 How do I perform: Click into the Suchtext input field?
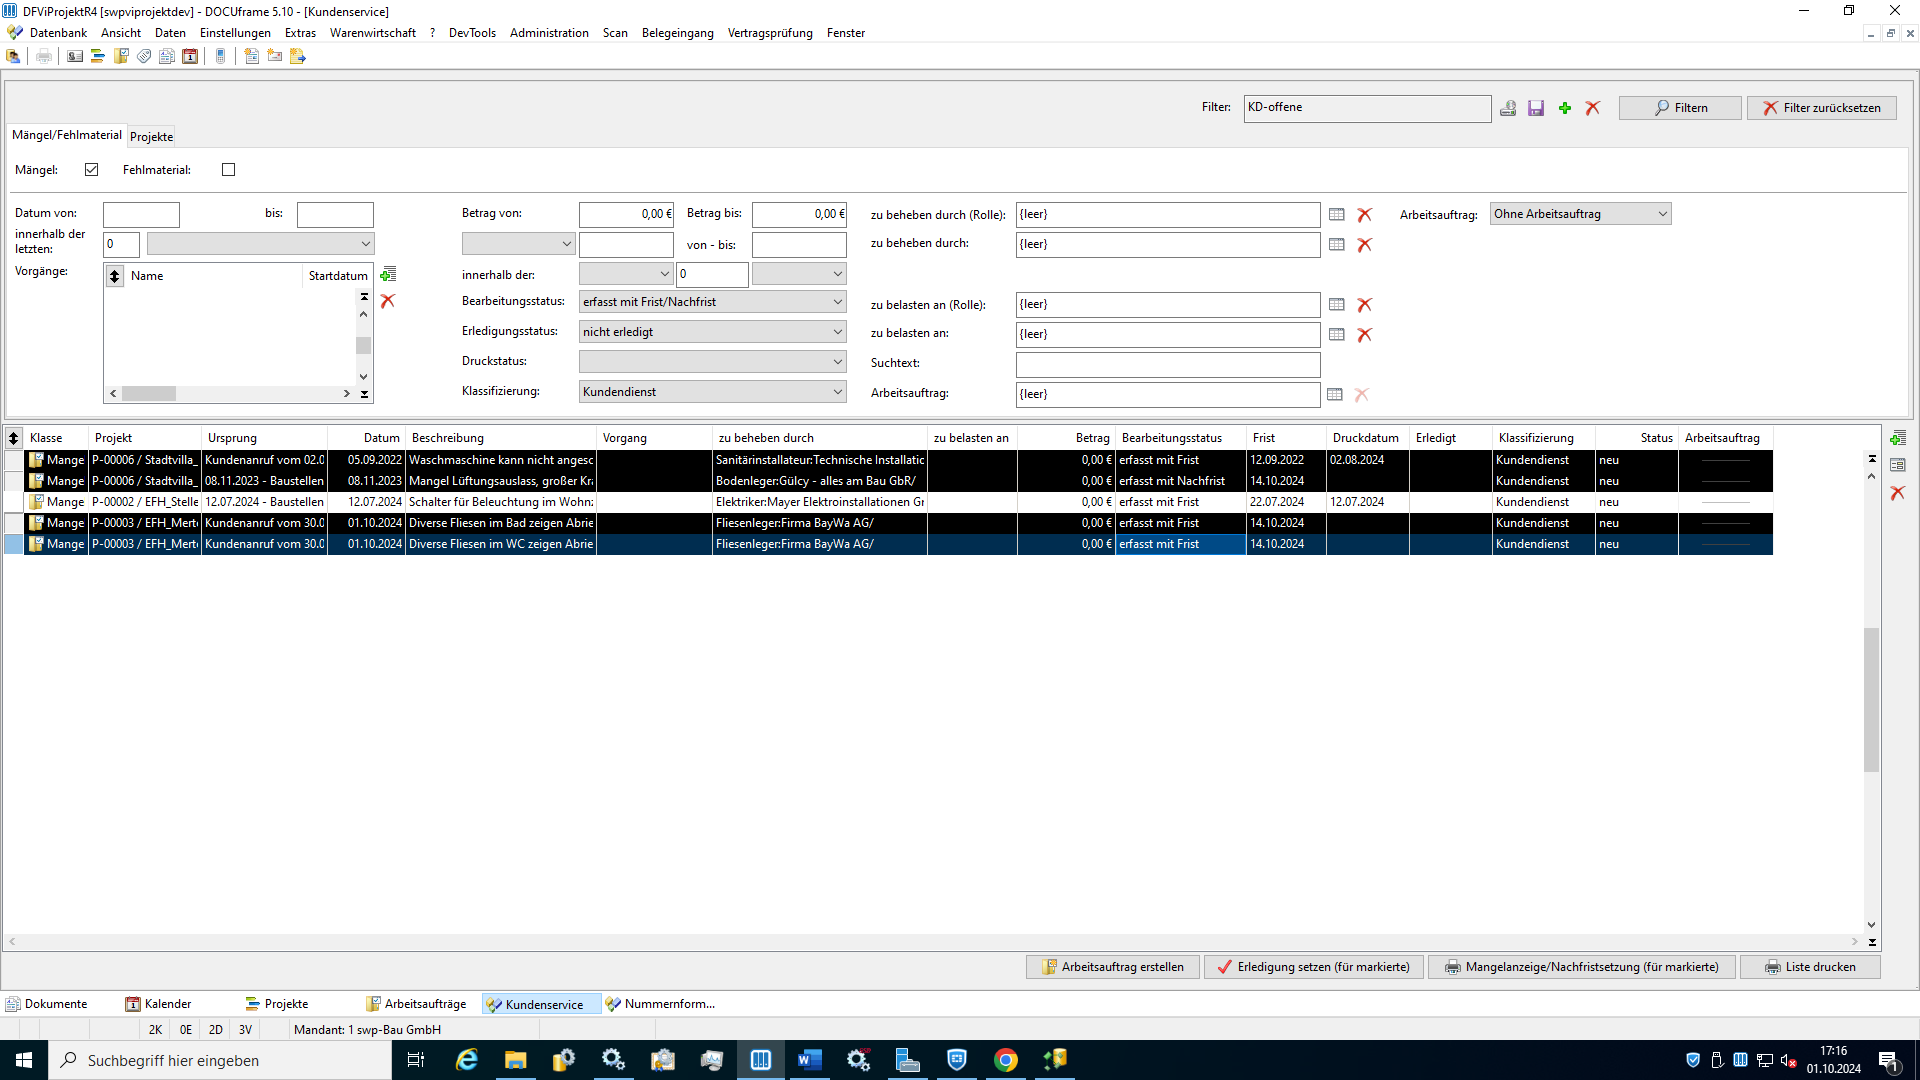pyautogui.click(x=1168, y=364)
